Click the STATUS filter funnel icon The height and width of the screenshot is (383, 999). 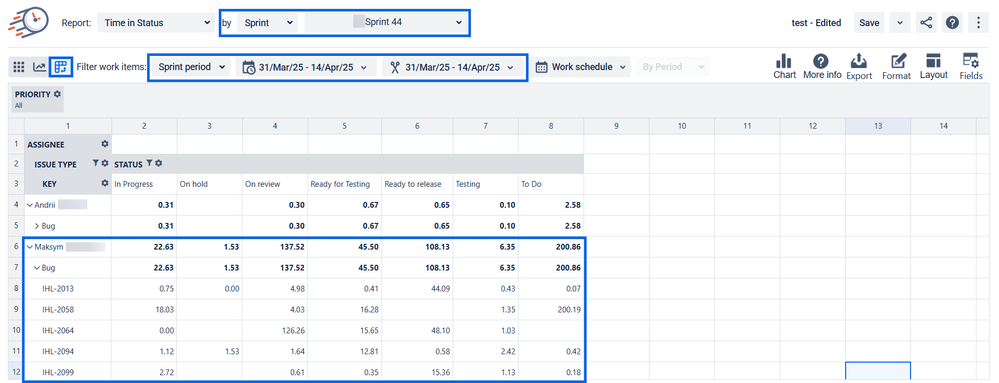pos(149,164)
